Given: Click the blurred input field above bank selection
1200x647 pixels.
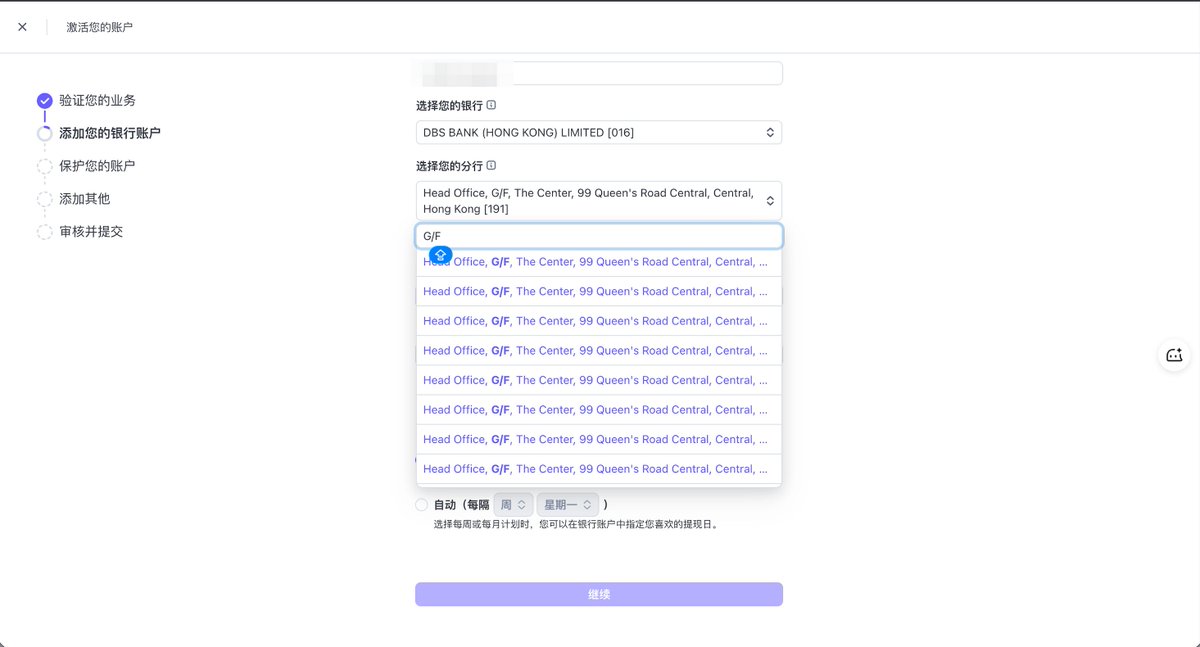Looking at the screenshot, I should (599, 73).
